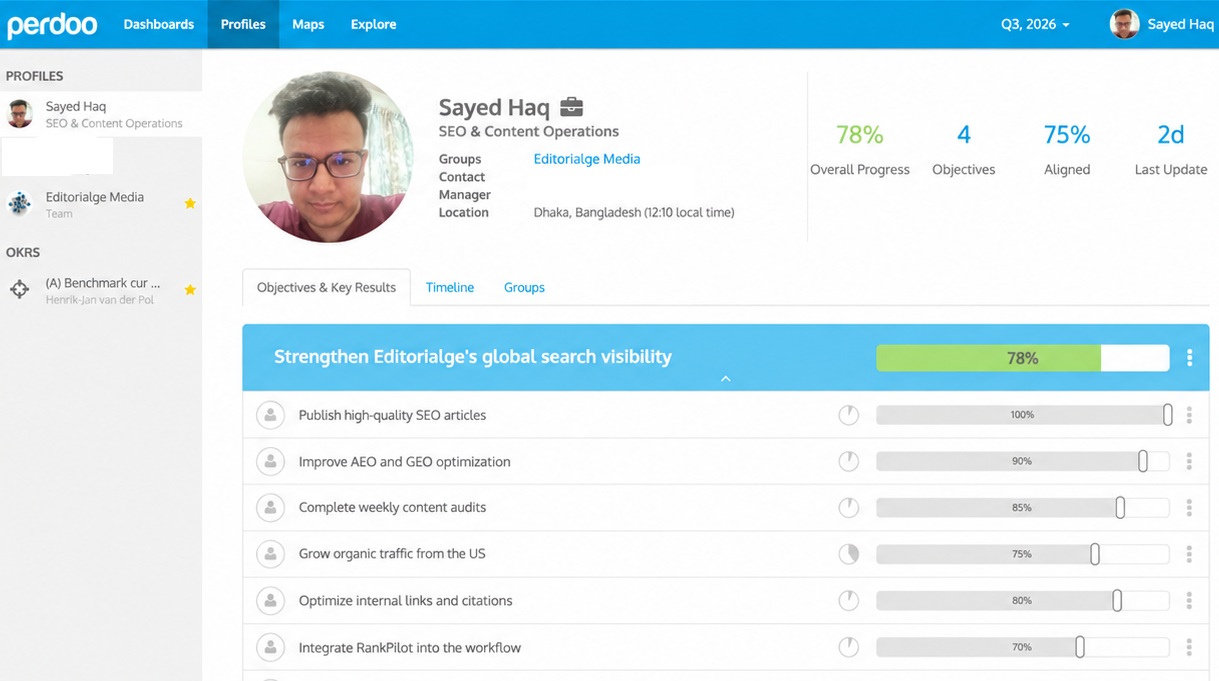Select the Profiles nav tab

click(x=243, y=24)
